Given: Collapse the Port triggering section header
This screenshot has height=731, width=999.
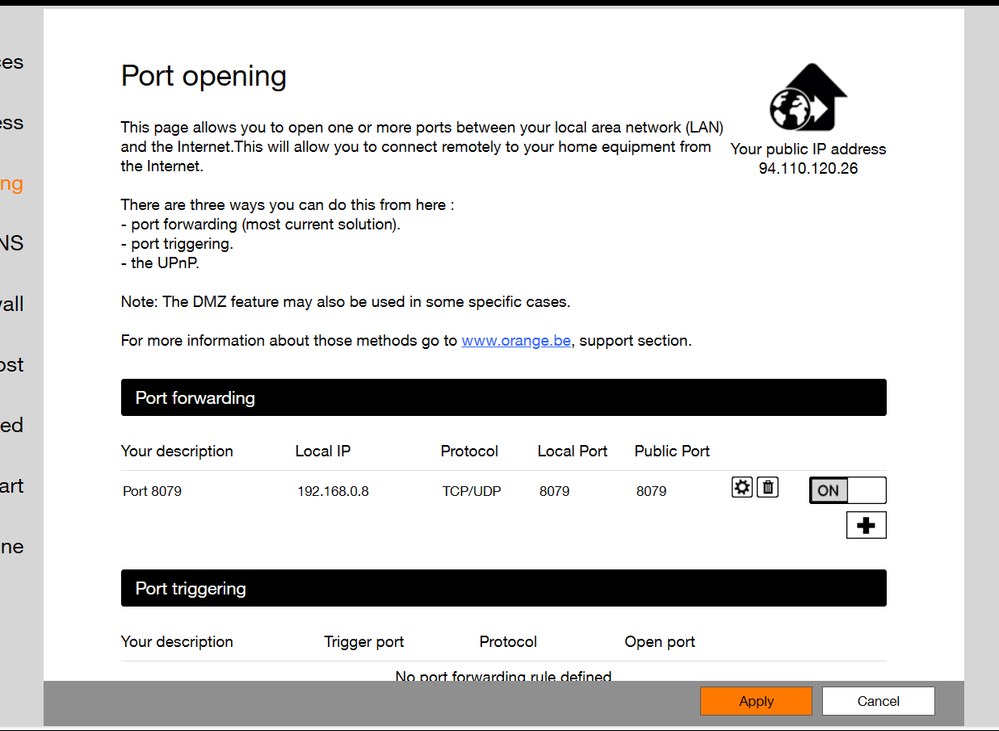Looking at the screenshot, I should (x=503, y=588).
